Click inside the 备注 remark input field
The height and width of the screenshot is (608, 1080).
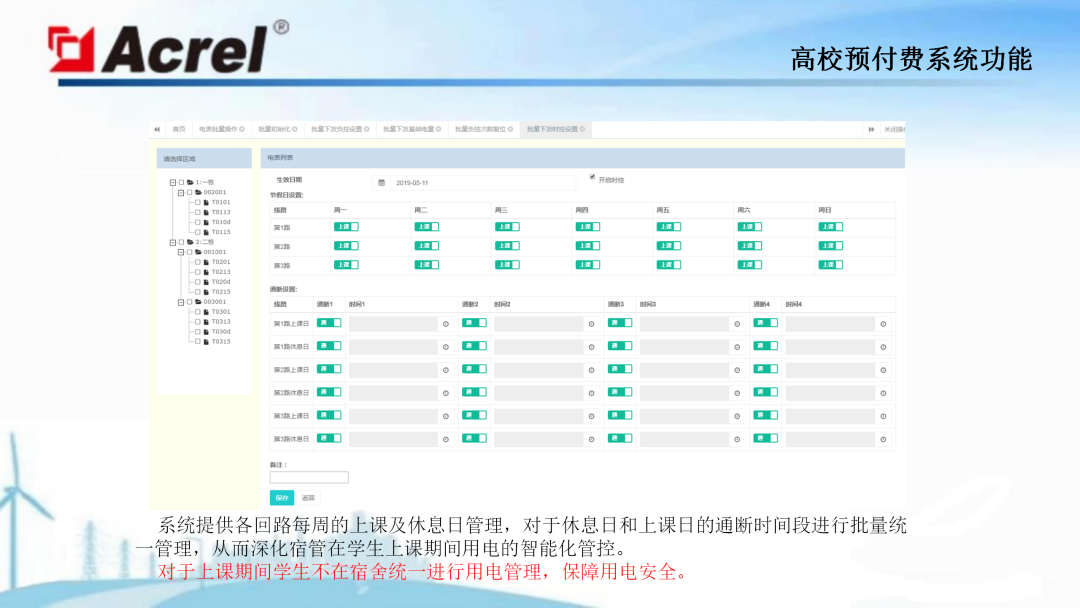pos(307,477)
